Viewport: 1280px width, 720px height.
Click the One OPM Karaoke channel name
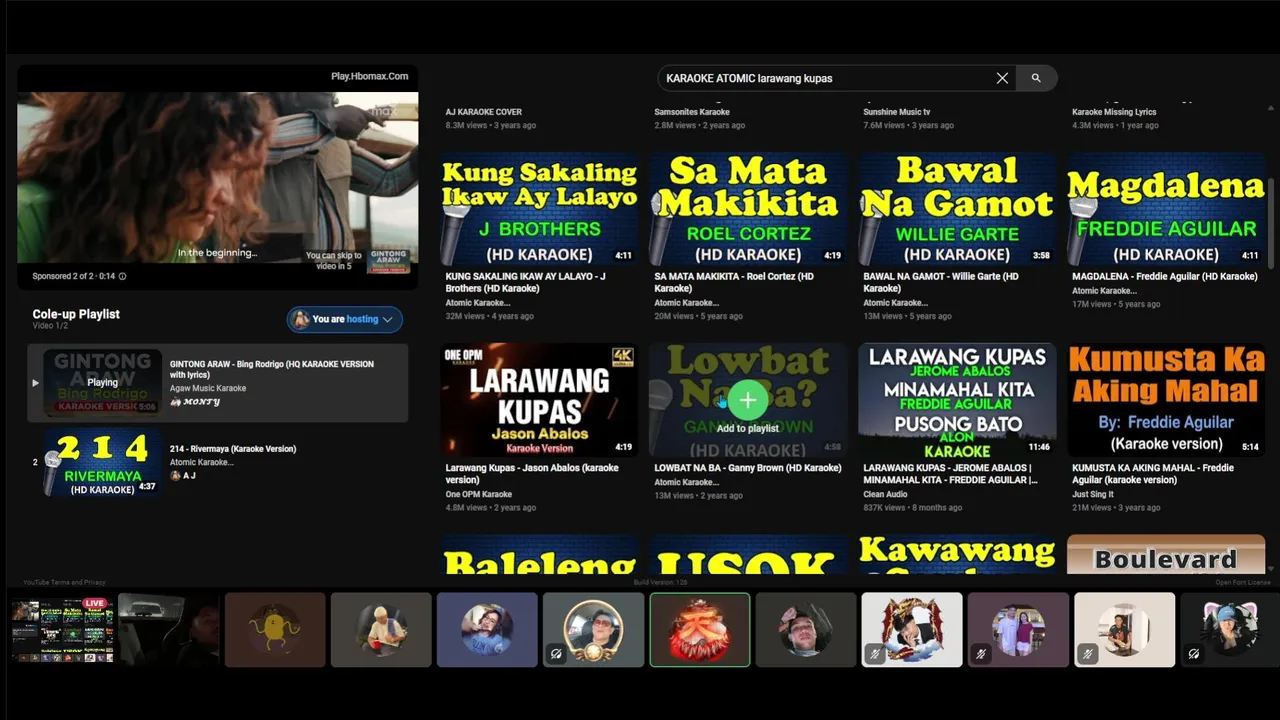(x=479, y=494)
